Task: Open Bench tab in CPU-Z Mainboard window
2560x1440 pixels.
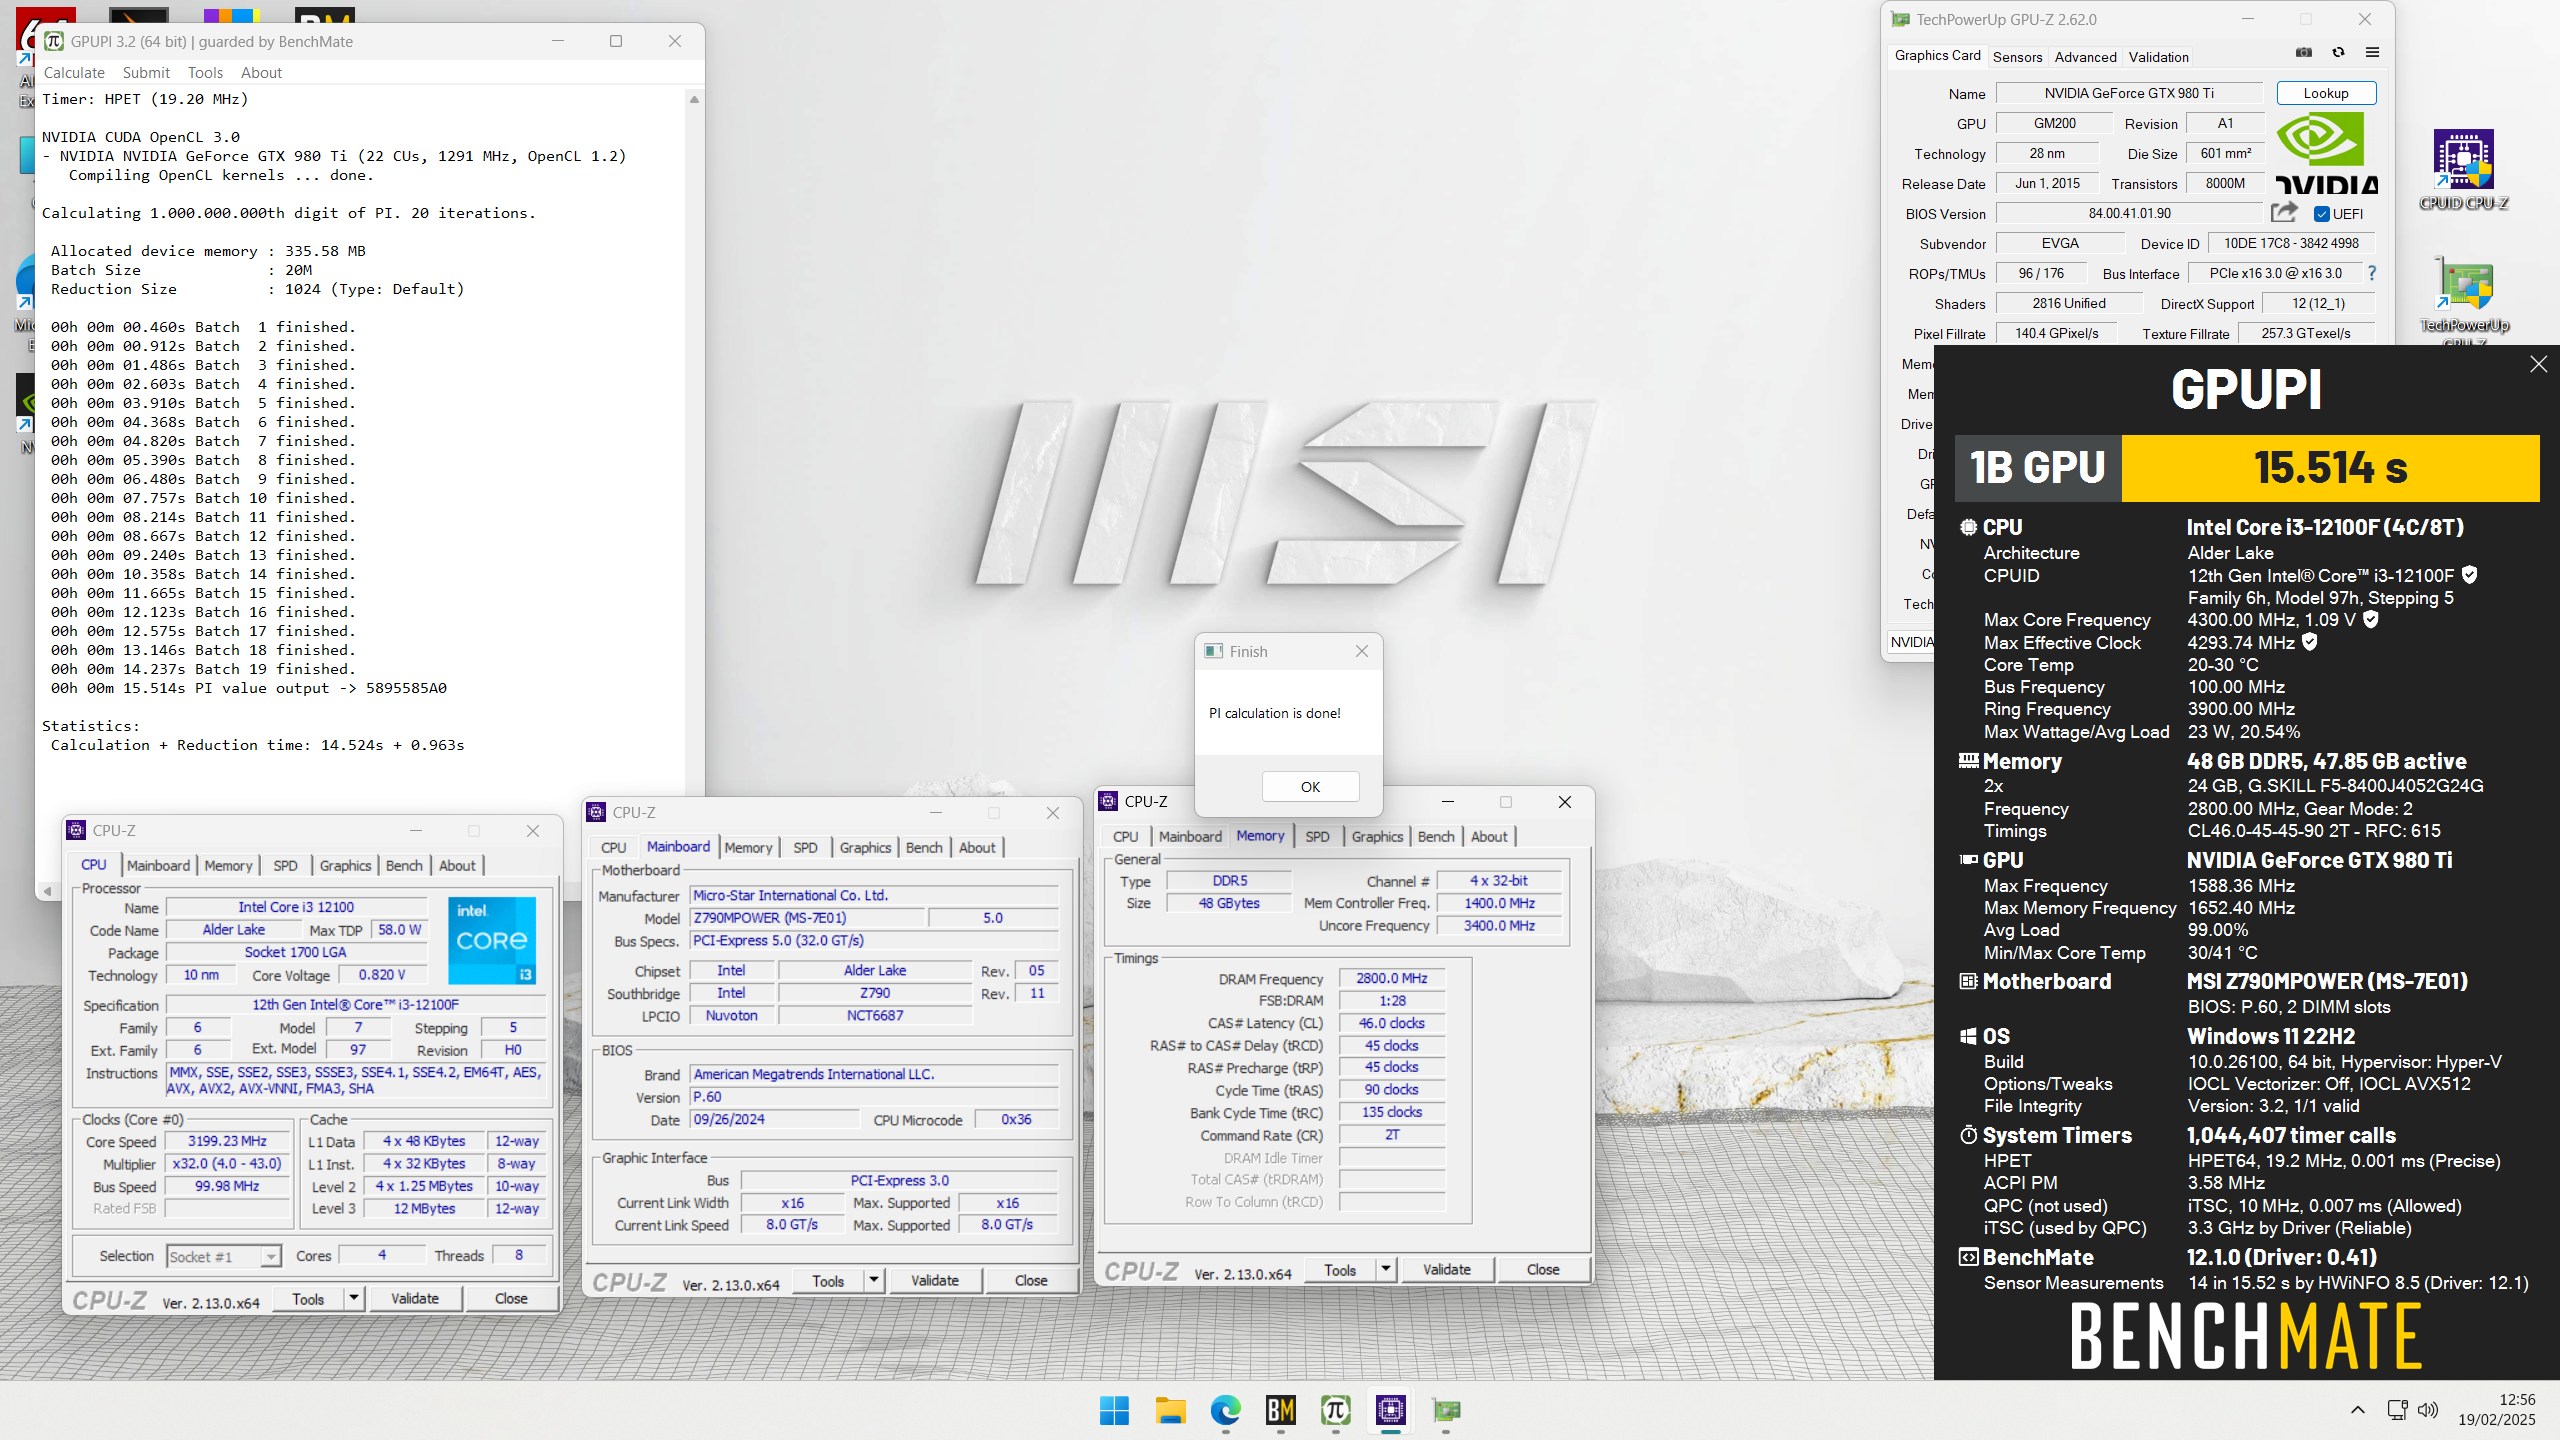Action: pos(924,847)
